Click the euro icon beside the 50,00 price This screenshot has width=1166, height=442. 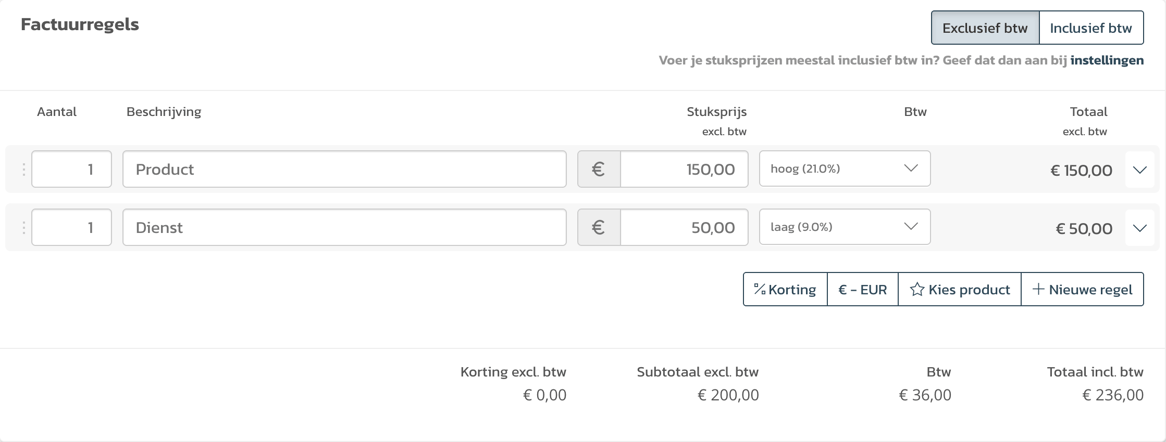tap(599, 227)
